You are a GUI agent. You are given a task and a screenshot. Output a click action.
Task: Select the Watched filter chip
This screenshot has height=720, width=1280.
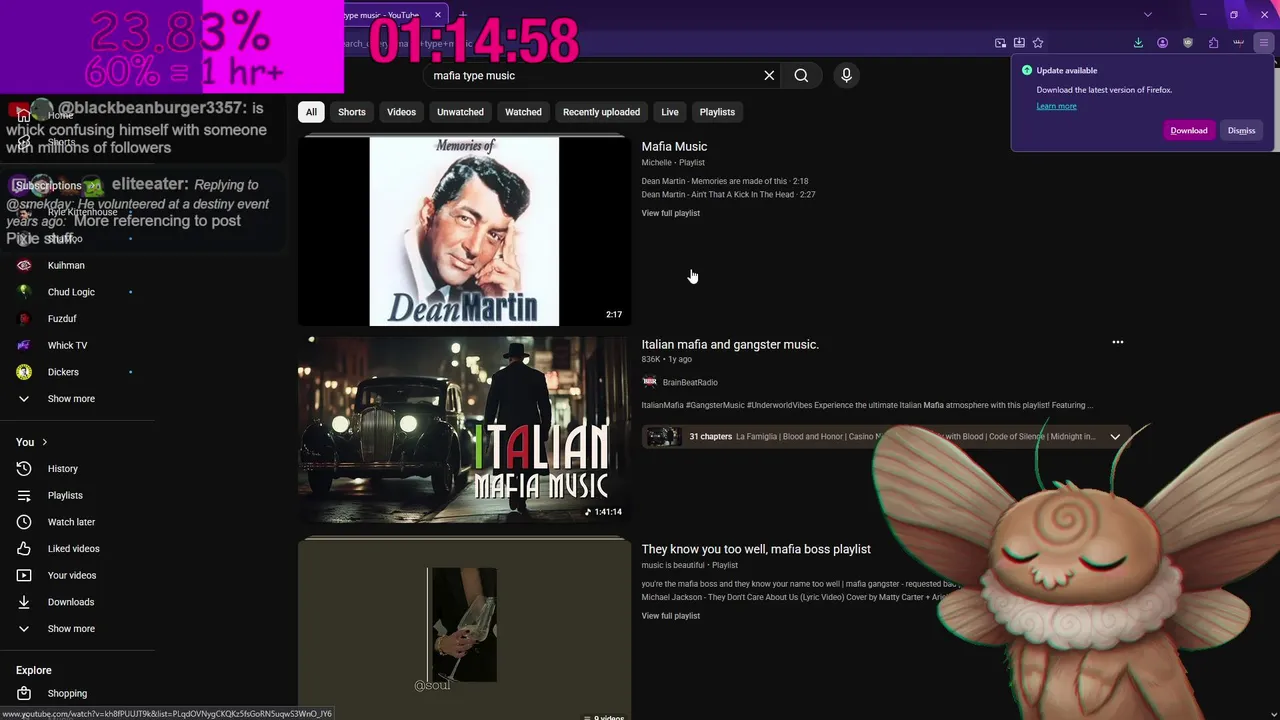pyautogui.click(x=523, y=112)
